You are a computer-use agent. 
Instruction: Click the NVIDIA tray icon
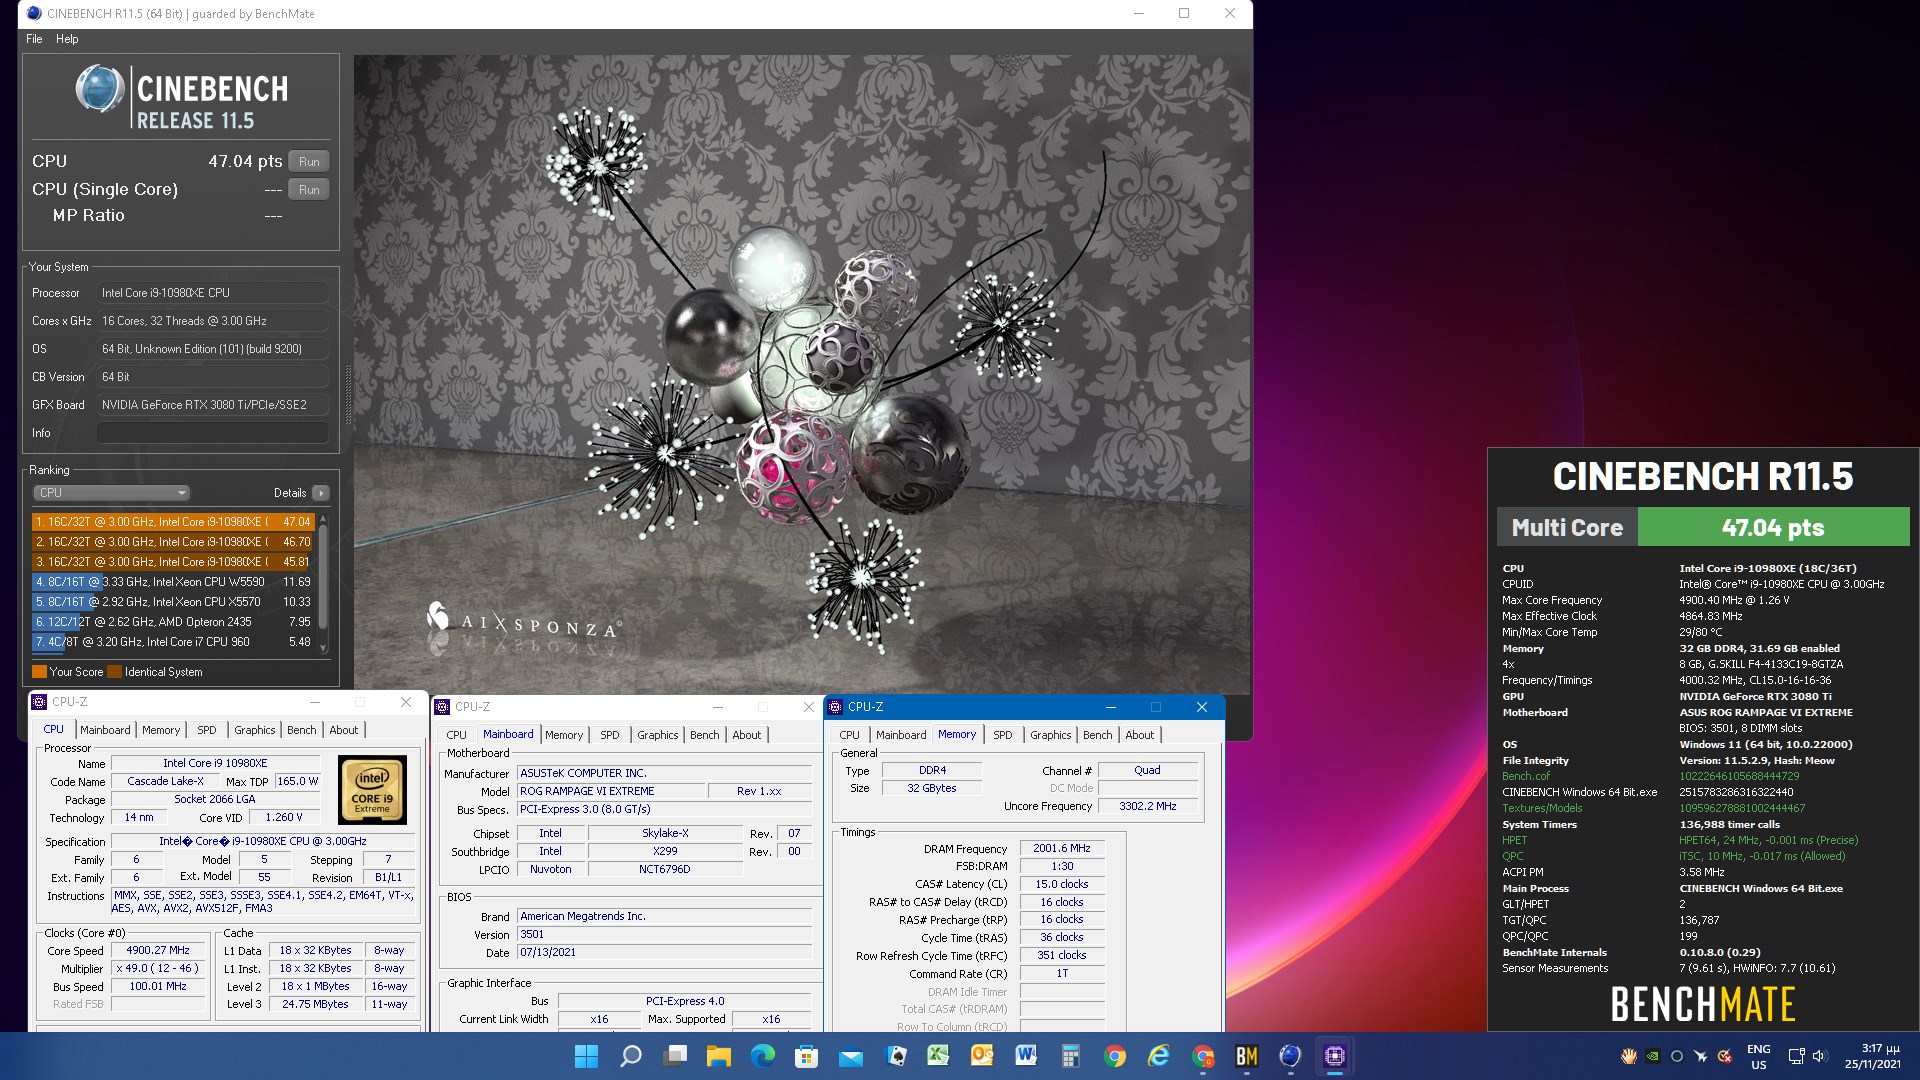tap(1653, 1056)
